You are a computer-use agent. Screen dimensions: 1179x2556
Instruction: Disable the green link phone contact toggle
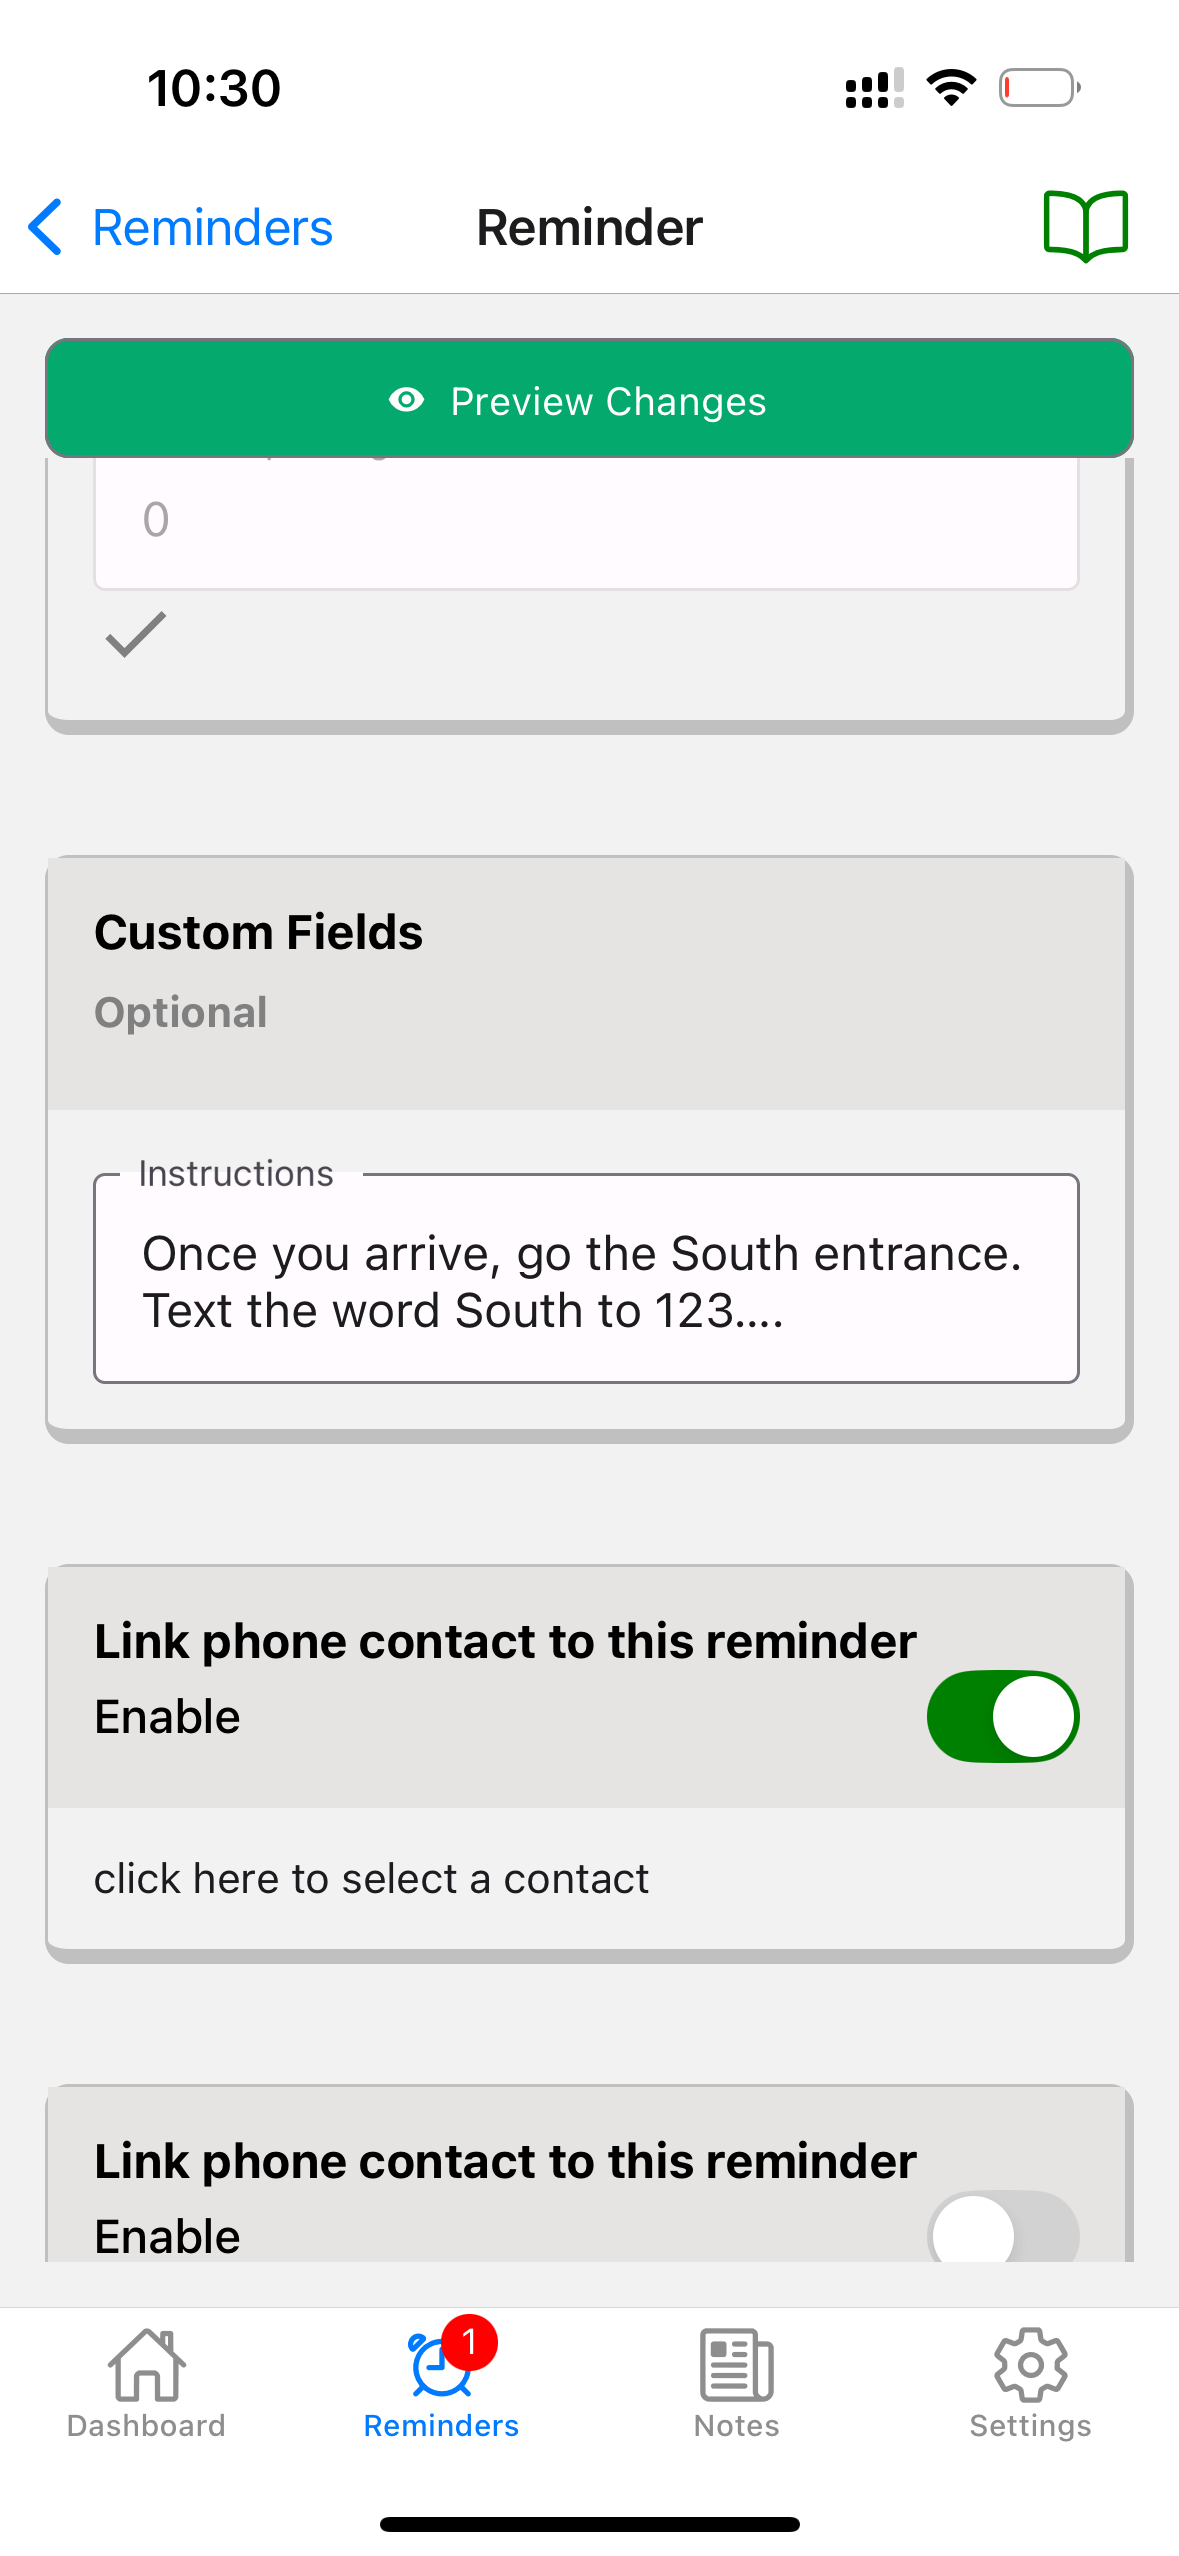click(1002, 1716)
